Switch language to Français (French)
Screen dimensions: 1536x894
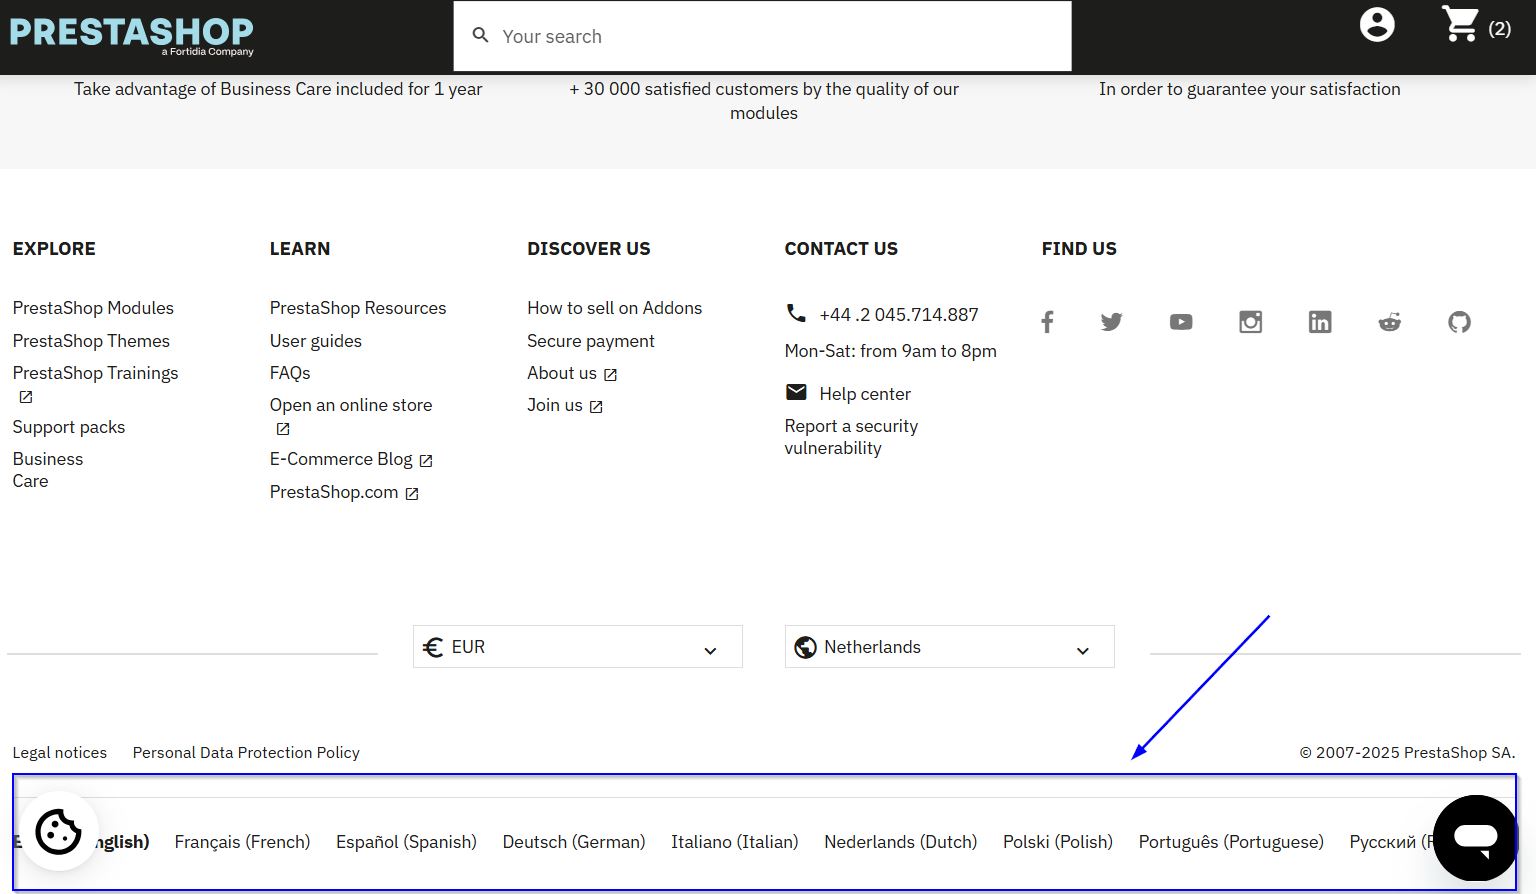[x=242, y=842]
